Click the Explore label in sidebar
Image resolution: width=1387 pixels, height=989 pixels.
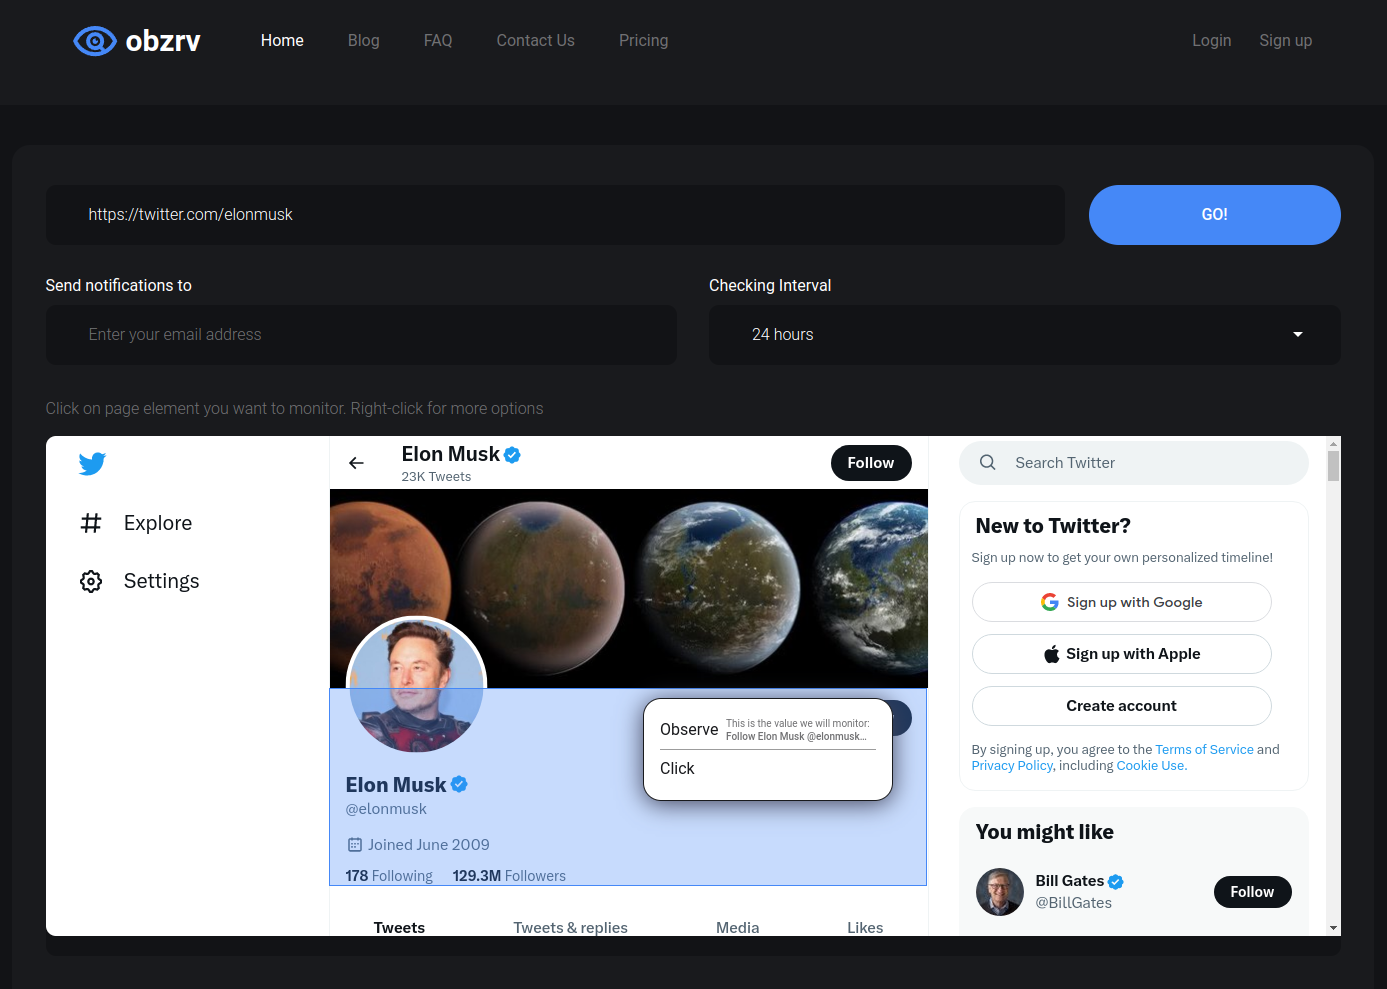(158, 523)
